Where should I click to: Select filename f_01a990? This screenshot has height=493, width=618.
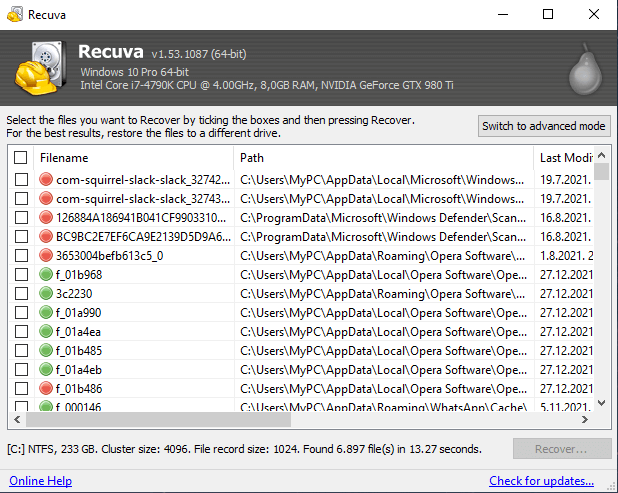click(78, 313)
